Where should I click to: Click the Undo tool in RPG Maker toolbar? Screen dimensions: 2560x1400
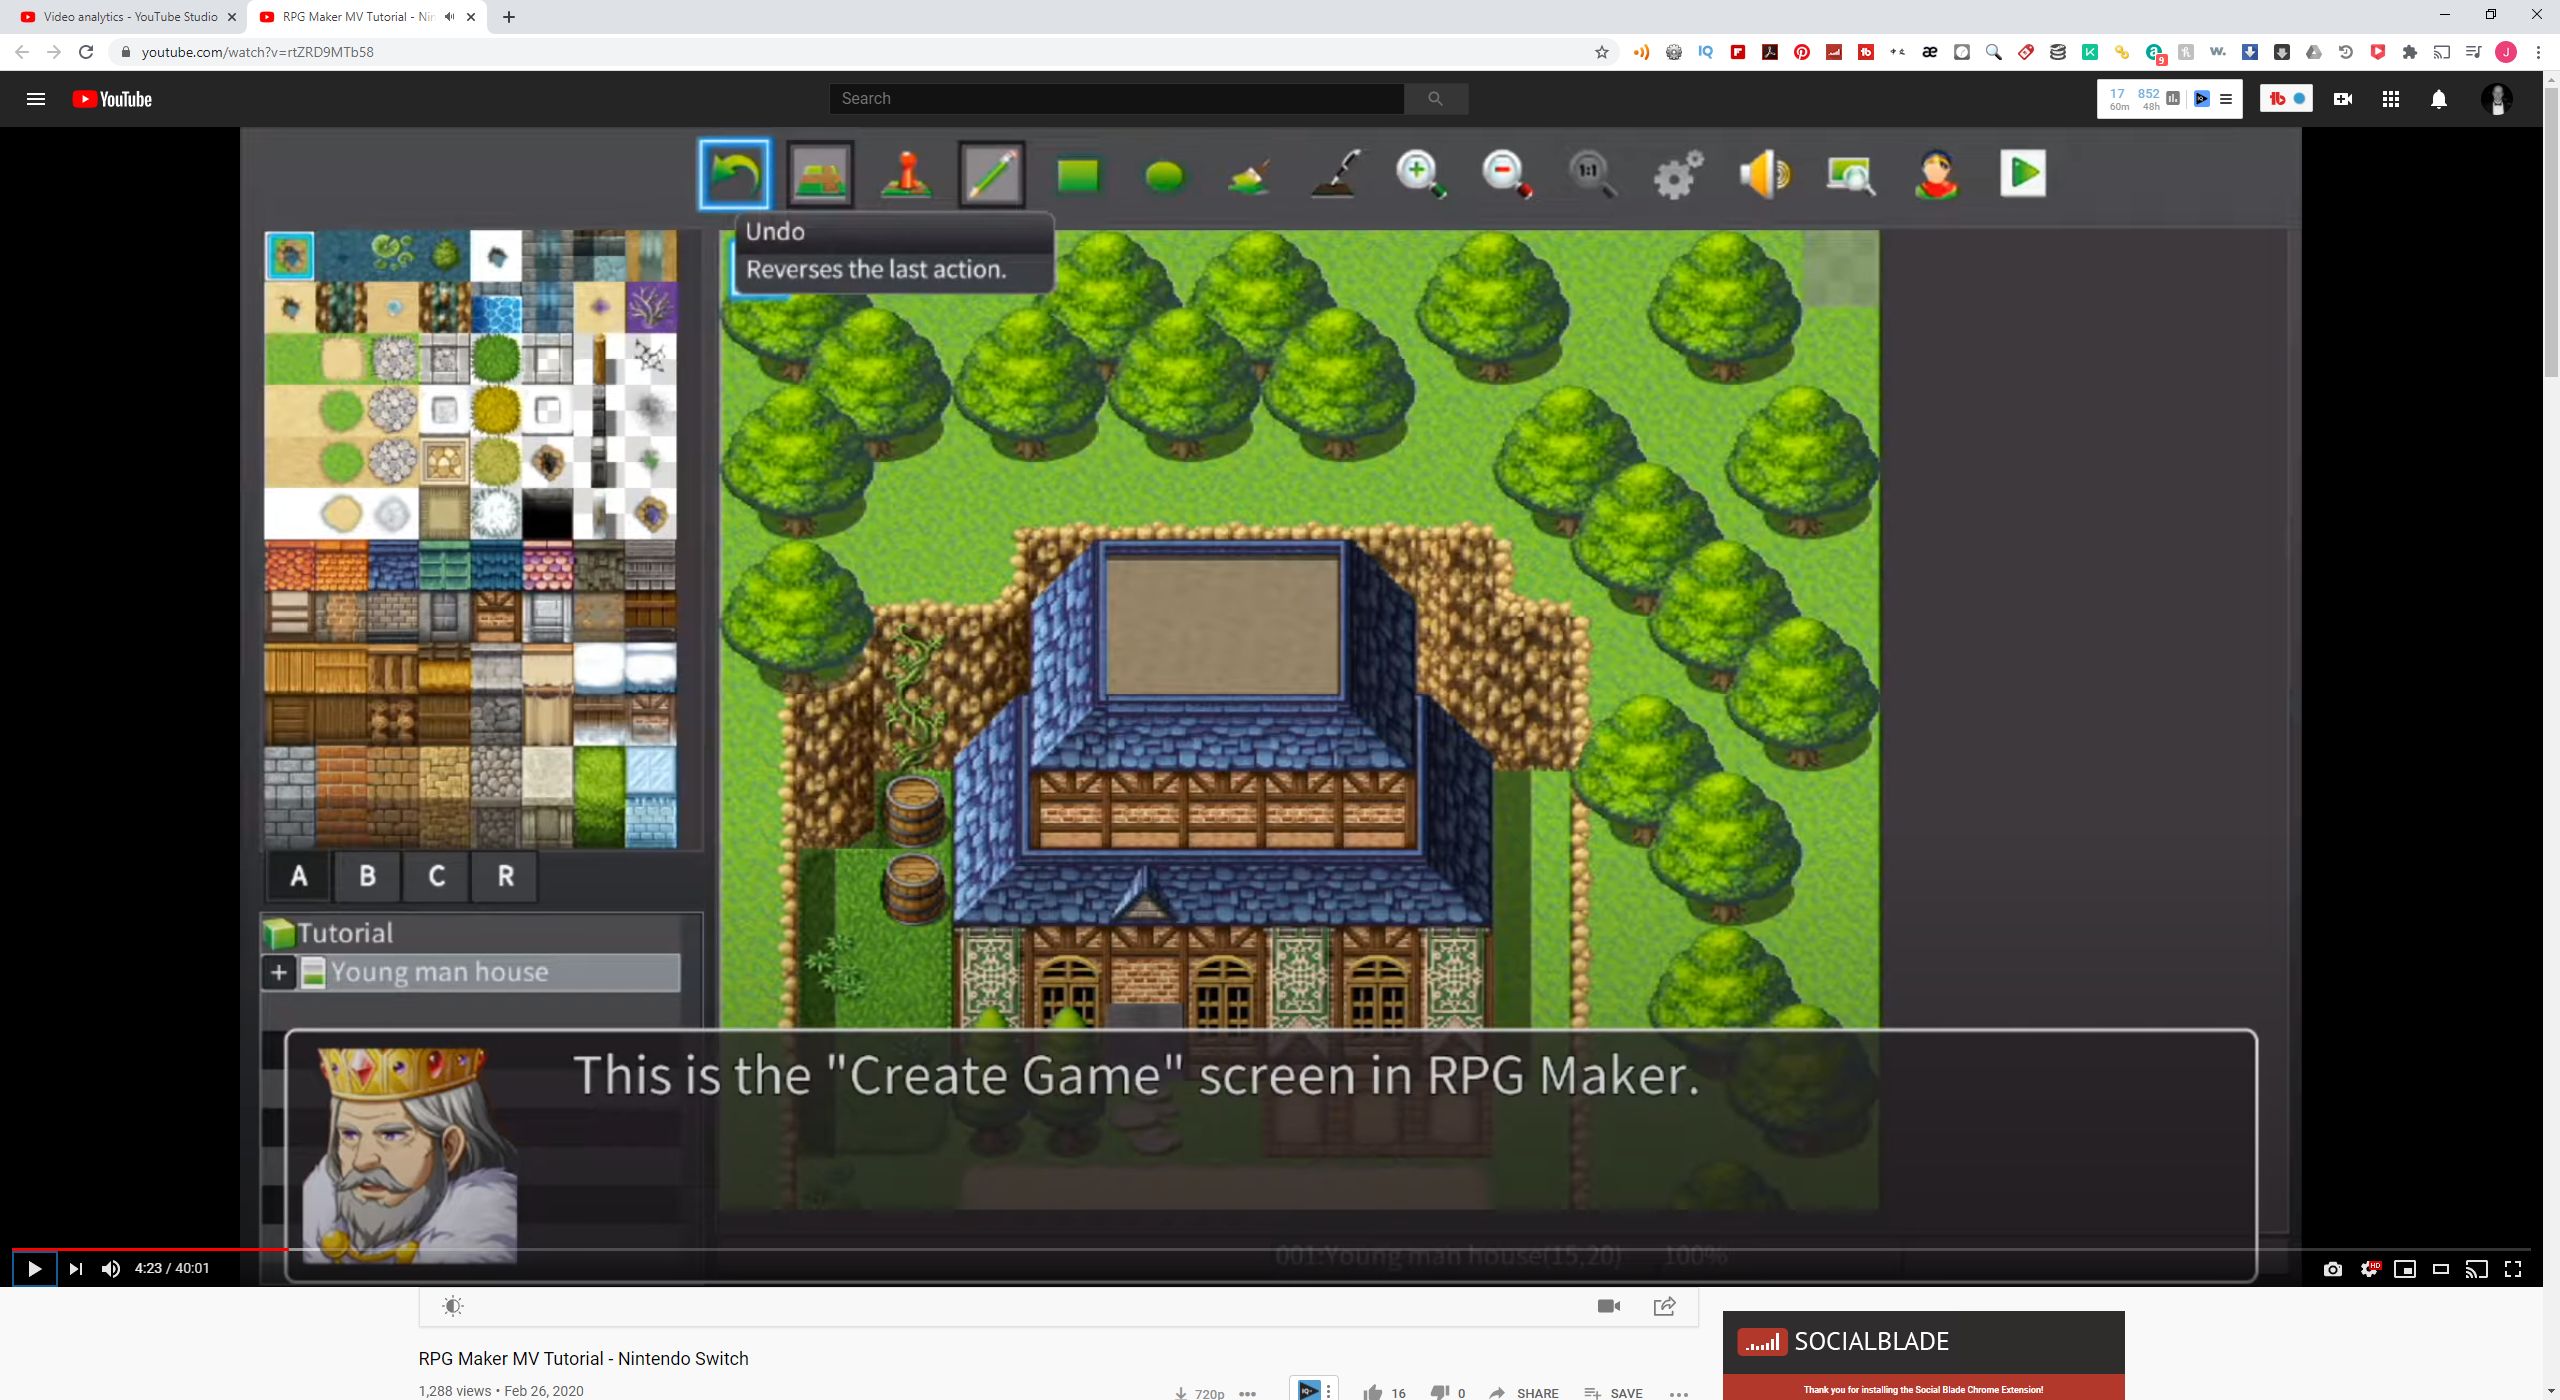click(x=734, y=174)
